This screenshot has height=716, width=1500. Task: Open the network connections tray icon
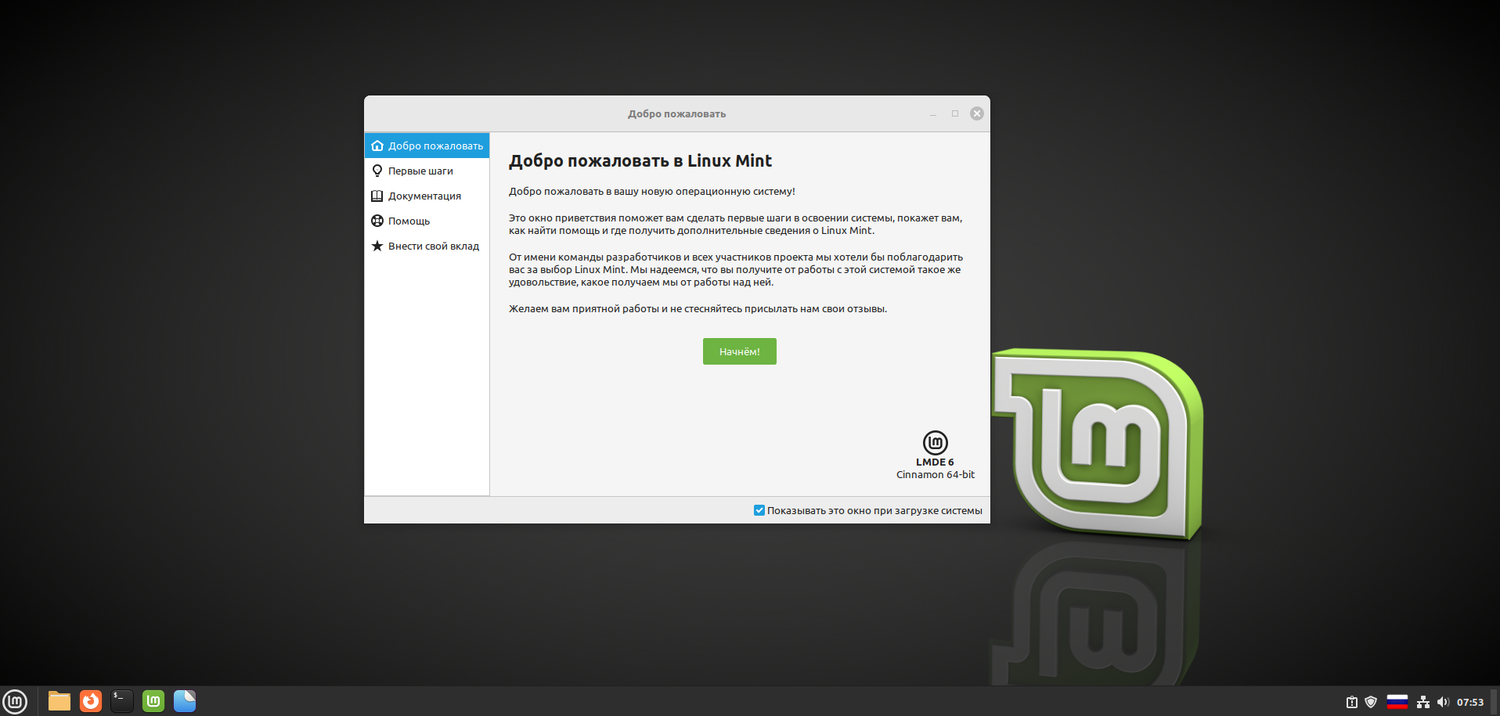click(x=1424, y=702)
